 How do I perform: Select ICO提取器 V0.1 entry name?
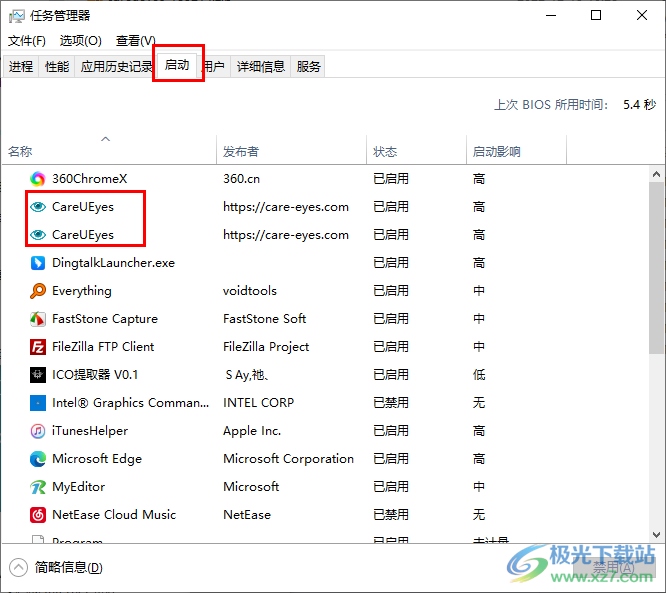[95, 375]
